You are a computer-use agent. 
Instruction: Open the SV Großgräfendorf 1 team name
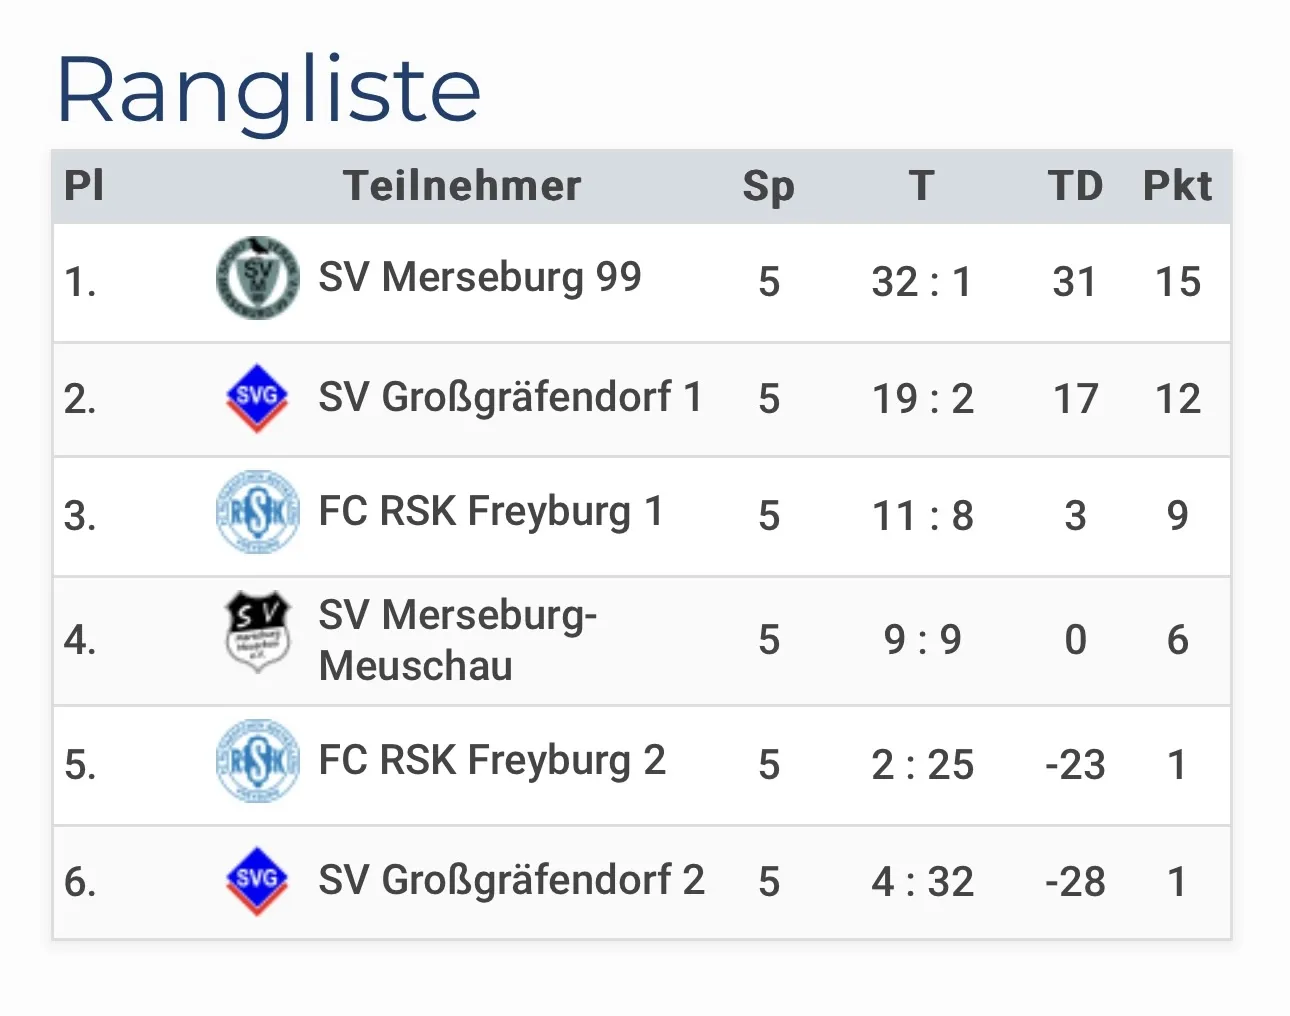coord(510,397)
